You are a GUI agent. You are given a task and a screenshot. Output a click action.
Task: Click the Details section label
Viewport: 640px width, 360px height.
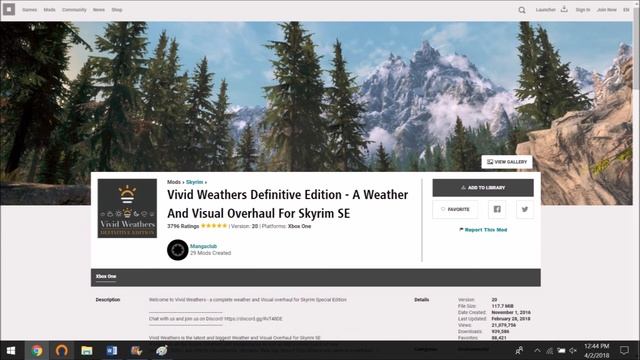click(422, 300)
